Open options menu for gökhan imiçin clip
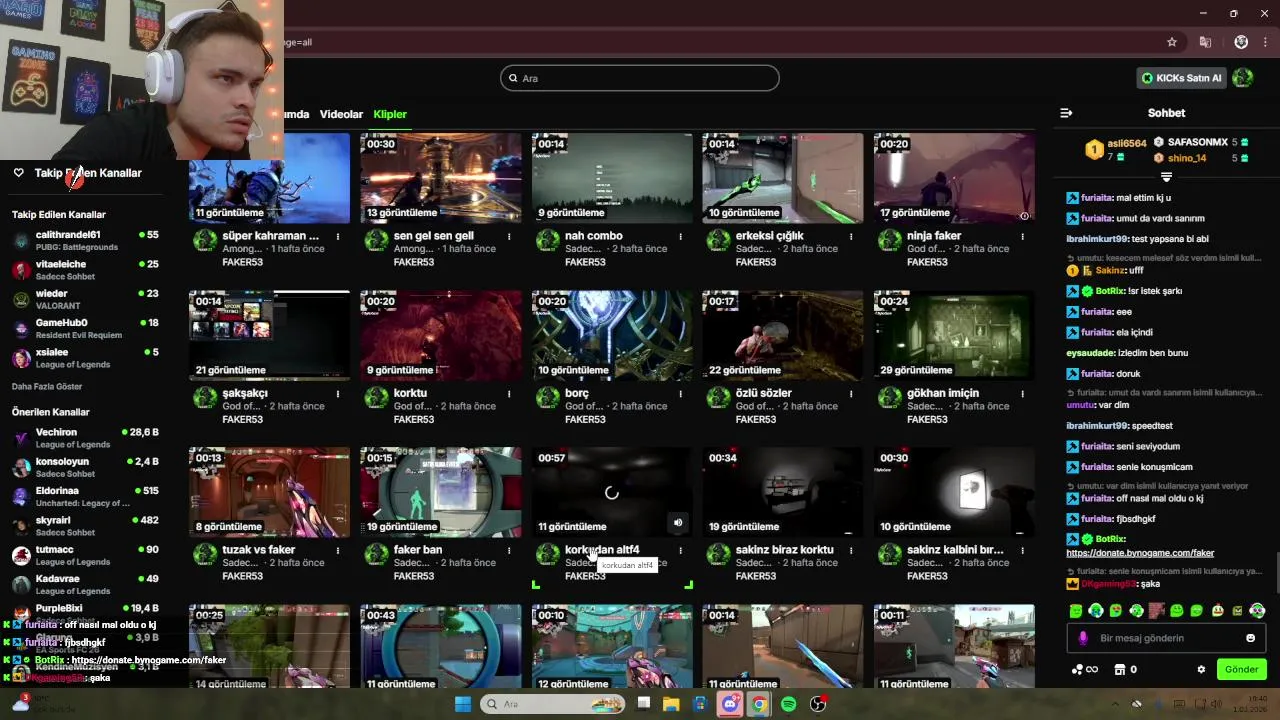This screenshot has width=1280, height=720. pyautogui.click(x=1022, y=394)
